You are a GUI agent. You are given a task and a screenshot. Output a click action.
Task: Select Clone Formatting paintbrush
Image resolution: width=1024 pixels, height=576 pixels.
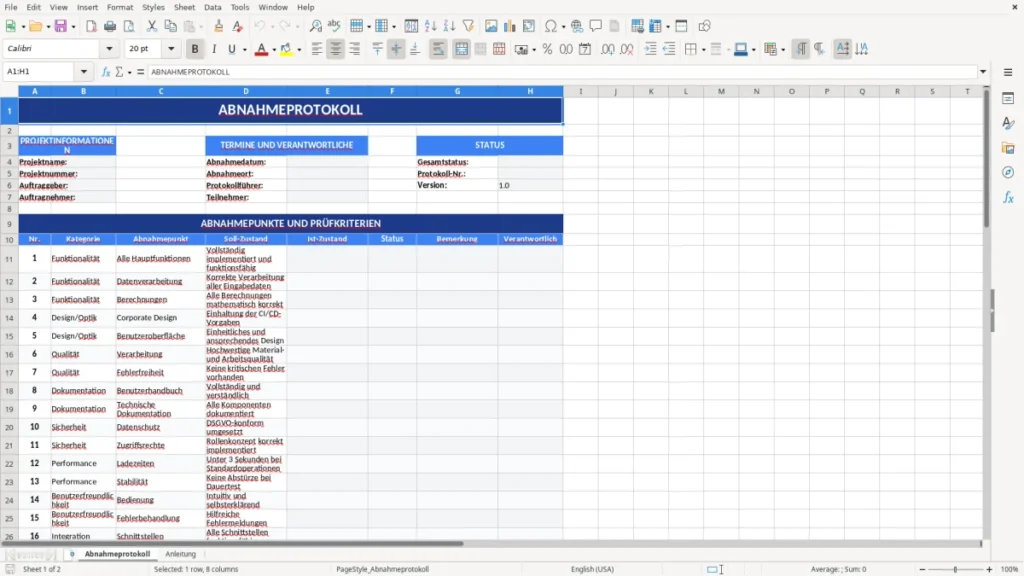pos(218,26)
